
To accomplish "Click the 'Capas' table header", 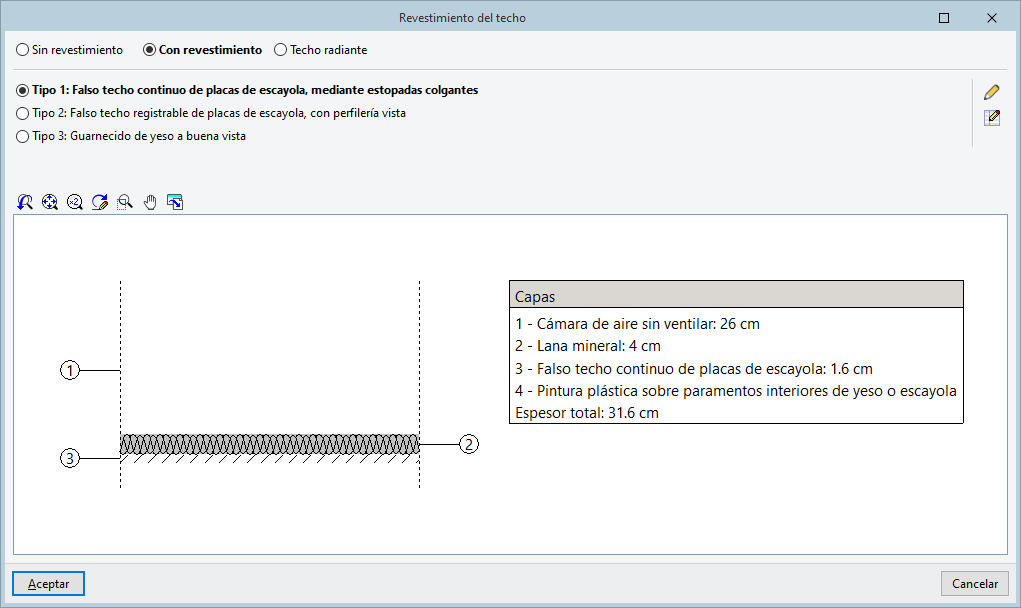I will tap(736, 297).
